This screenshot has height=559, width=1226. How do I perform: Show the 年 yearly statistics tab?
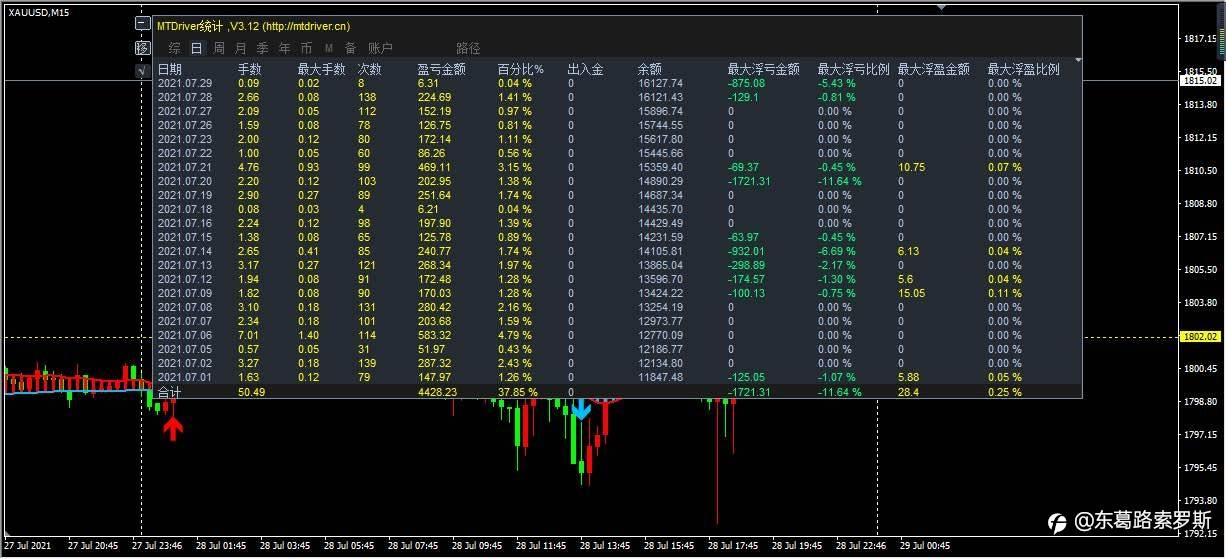tap(284, 48)
